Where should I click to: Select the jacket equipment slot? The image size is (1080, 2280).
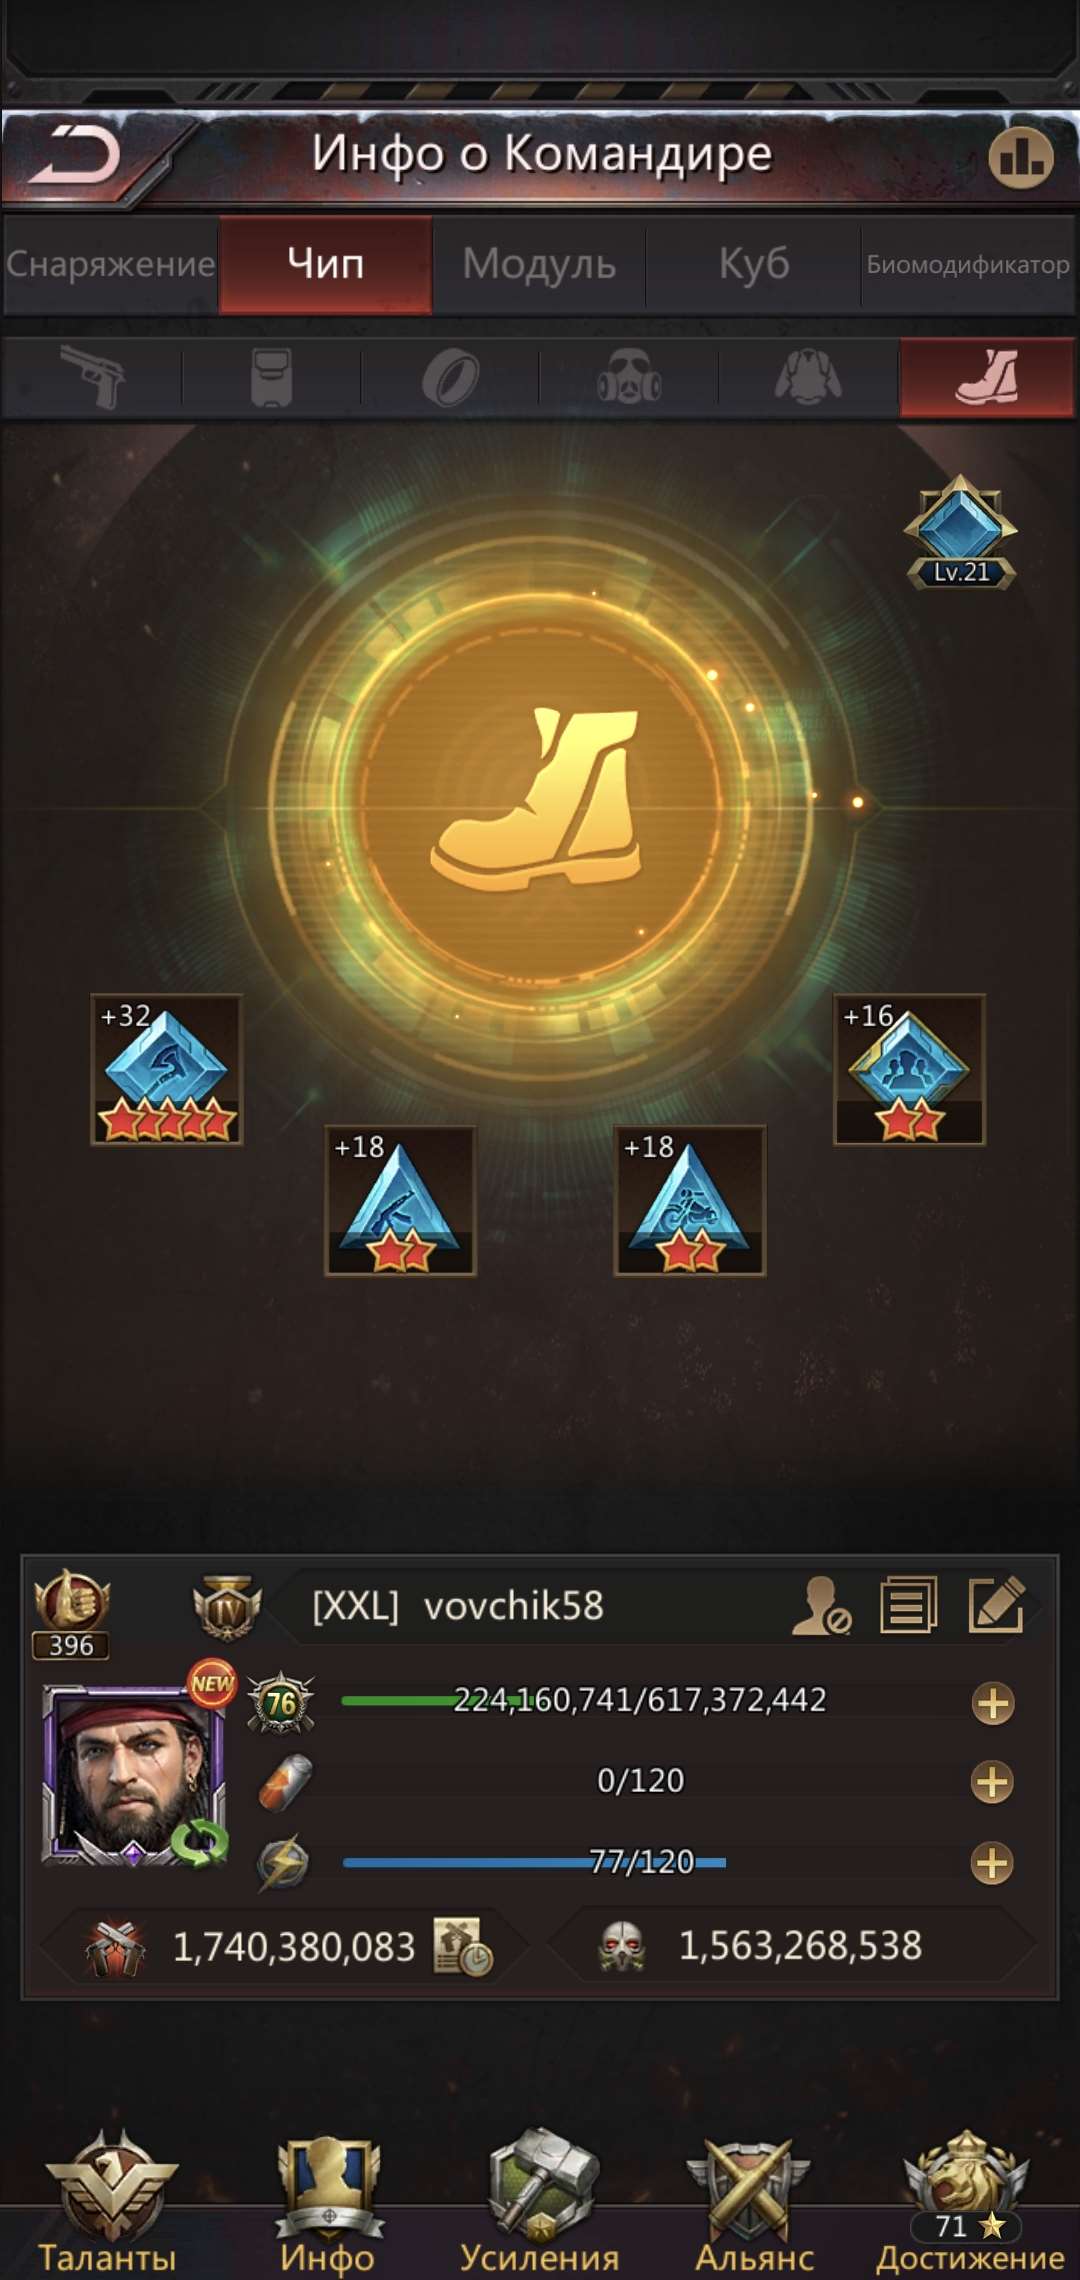click(x=808, y=377)
